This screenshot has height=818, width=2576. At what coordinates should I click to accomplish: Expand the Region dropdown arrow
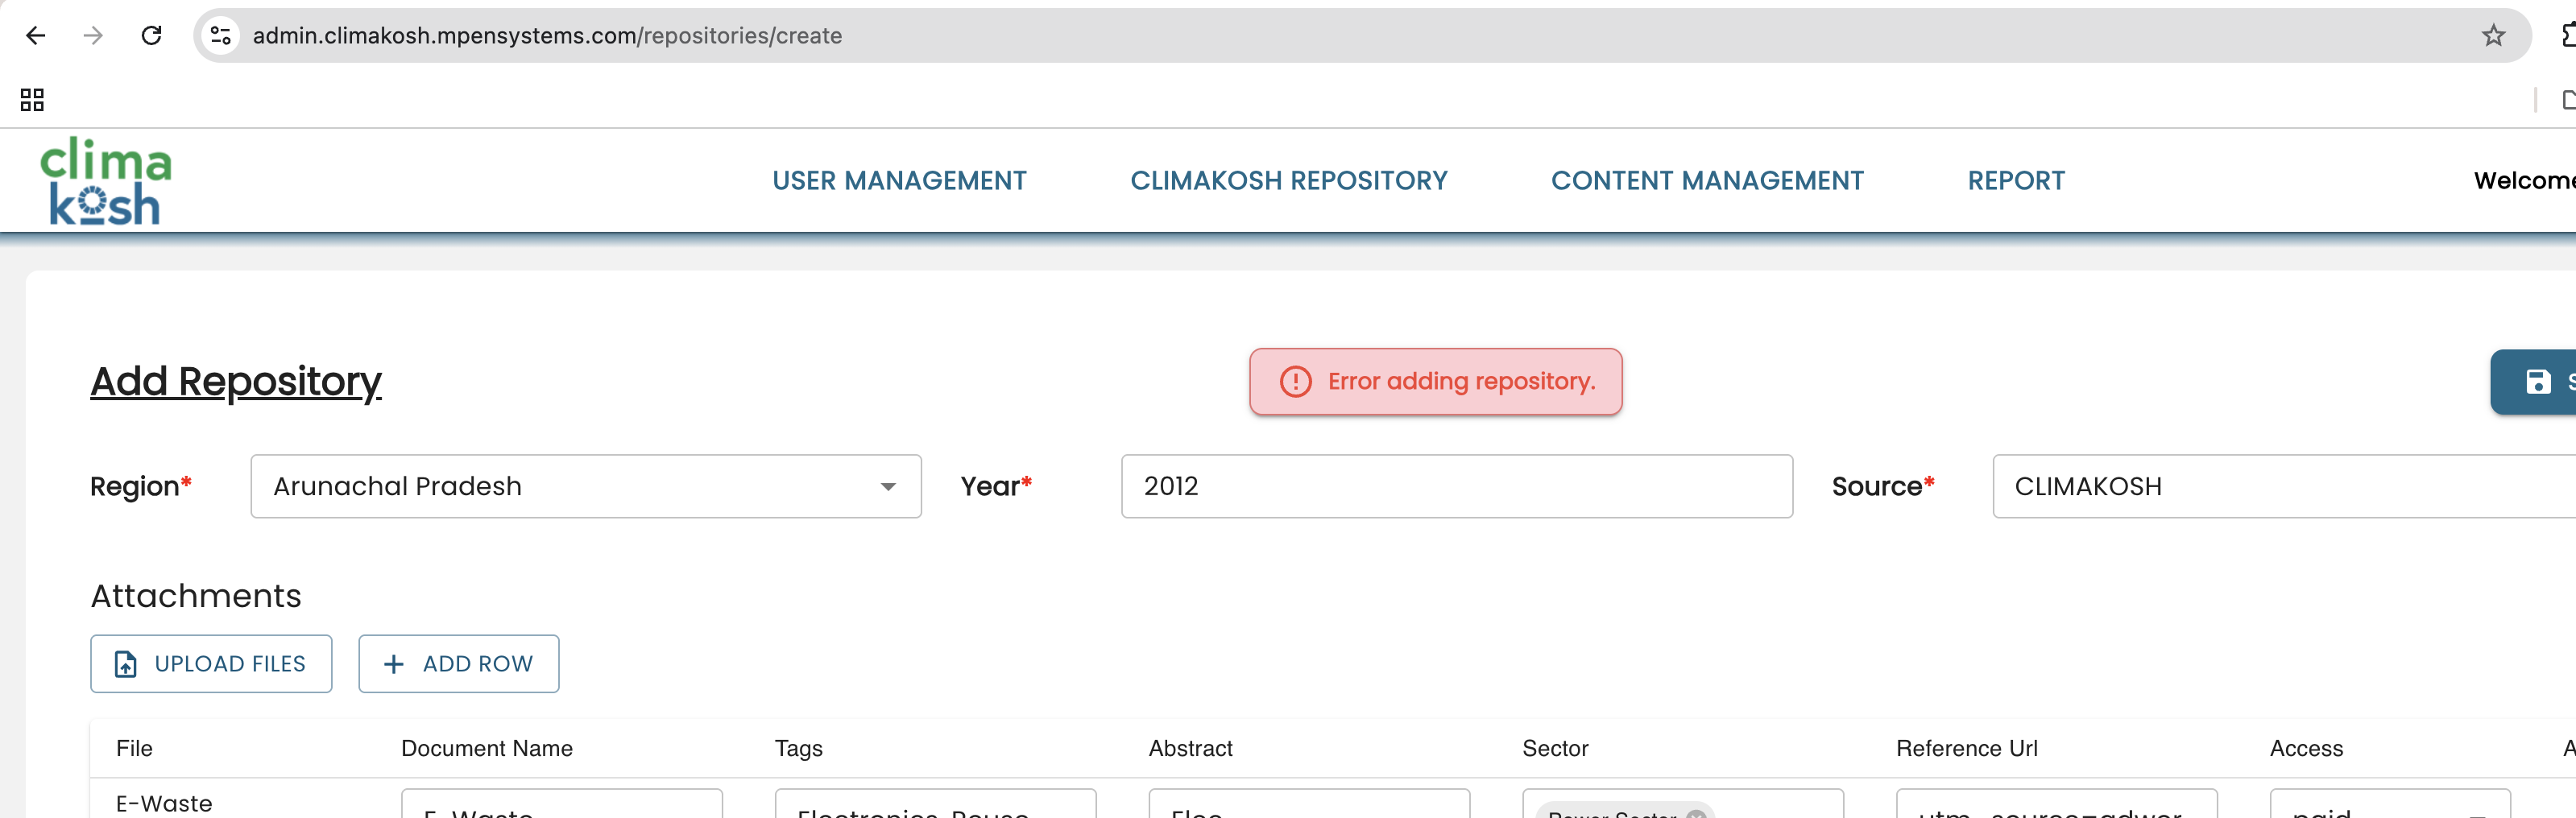tap(887, 487)
